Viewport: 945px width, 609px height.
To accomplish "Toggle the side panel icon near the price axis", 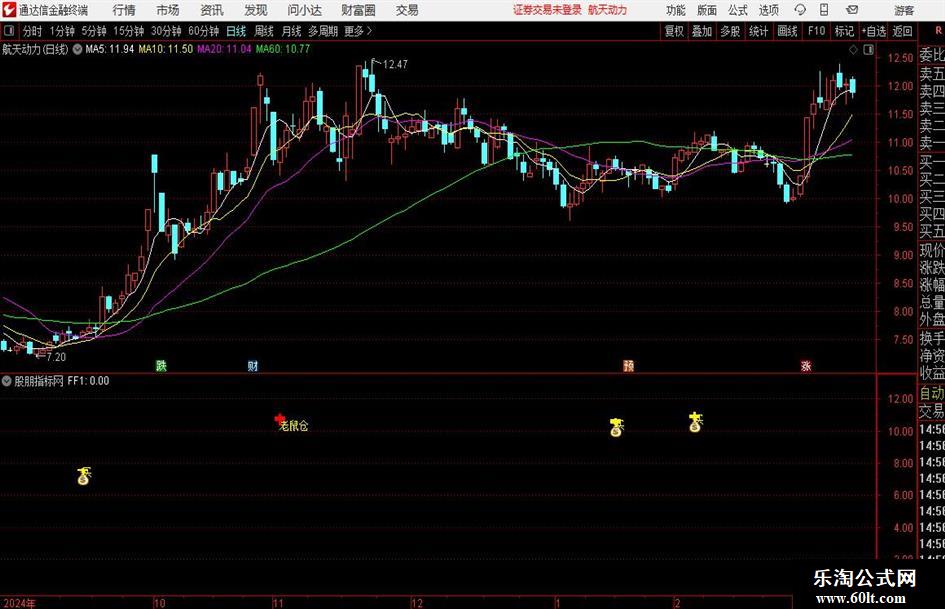I will [x=868, y=50].
